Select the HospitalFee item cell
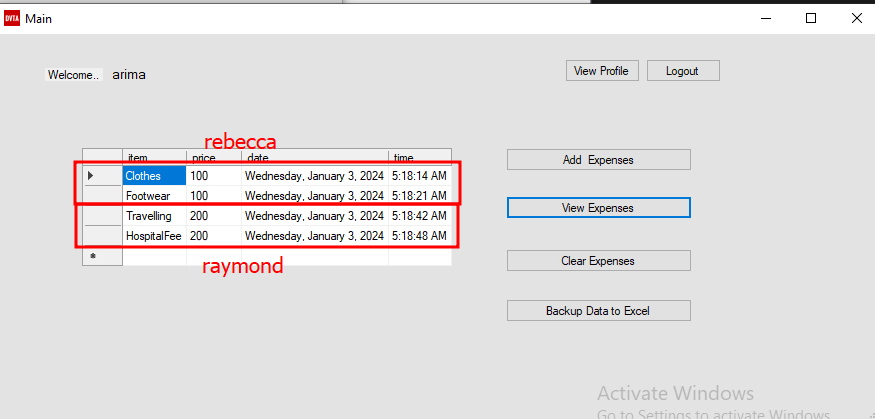875x419 pixels. tap(155, 236)
